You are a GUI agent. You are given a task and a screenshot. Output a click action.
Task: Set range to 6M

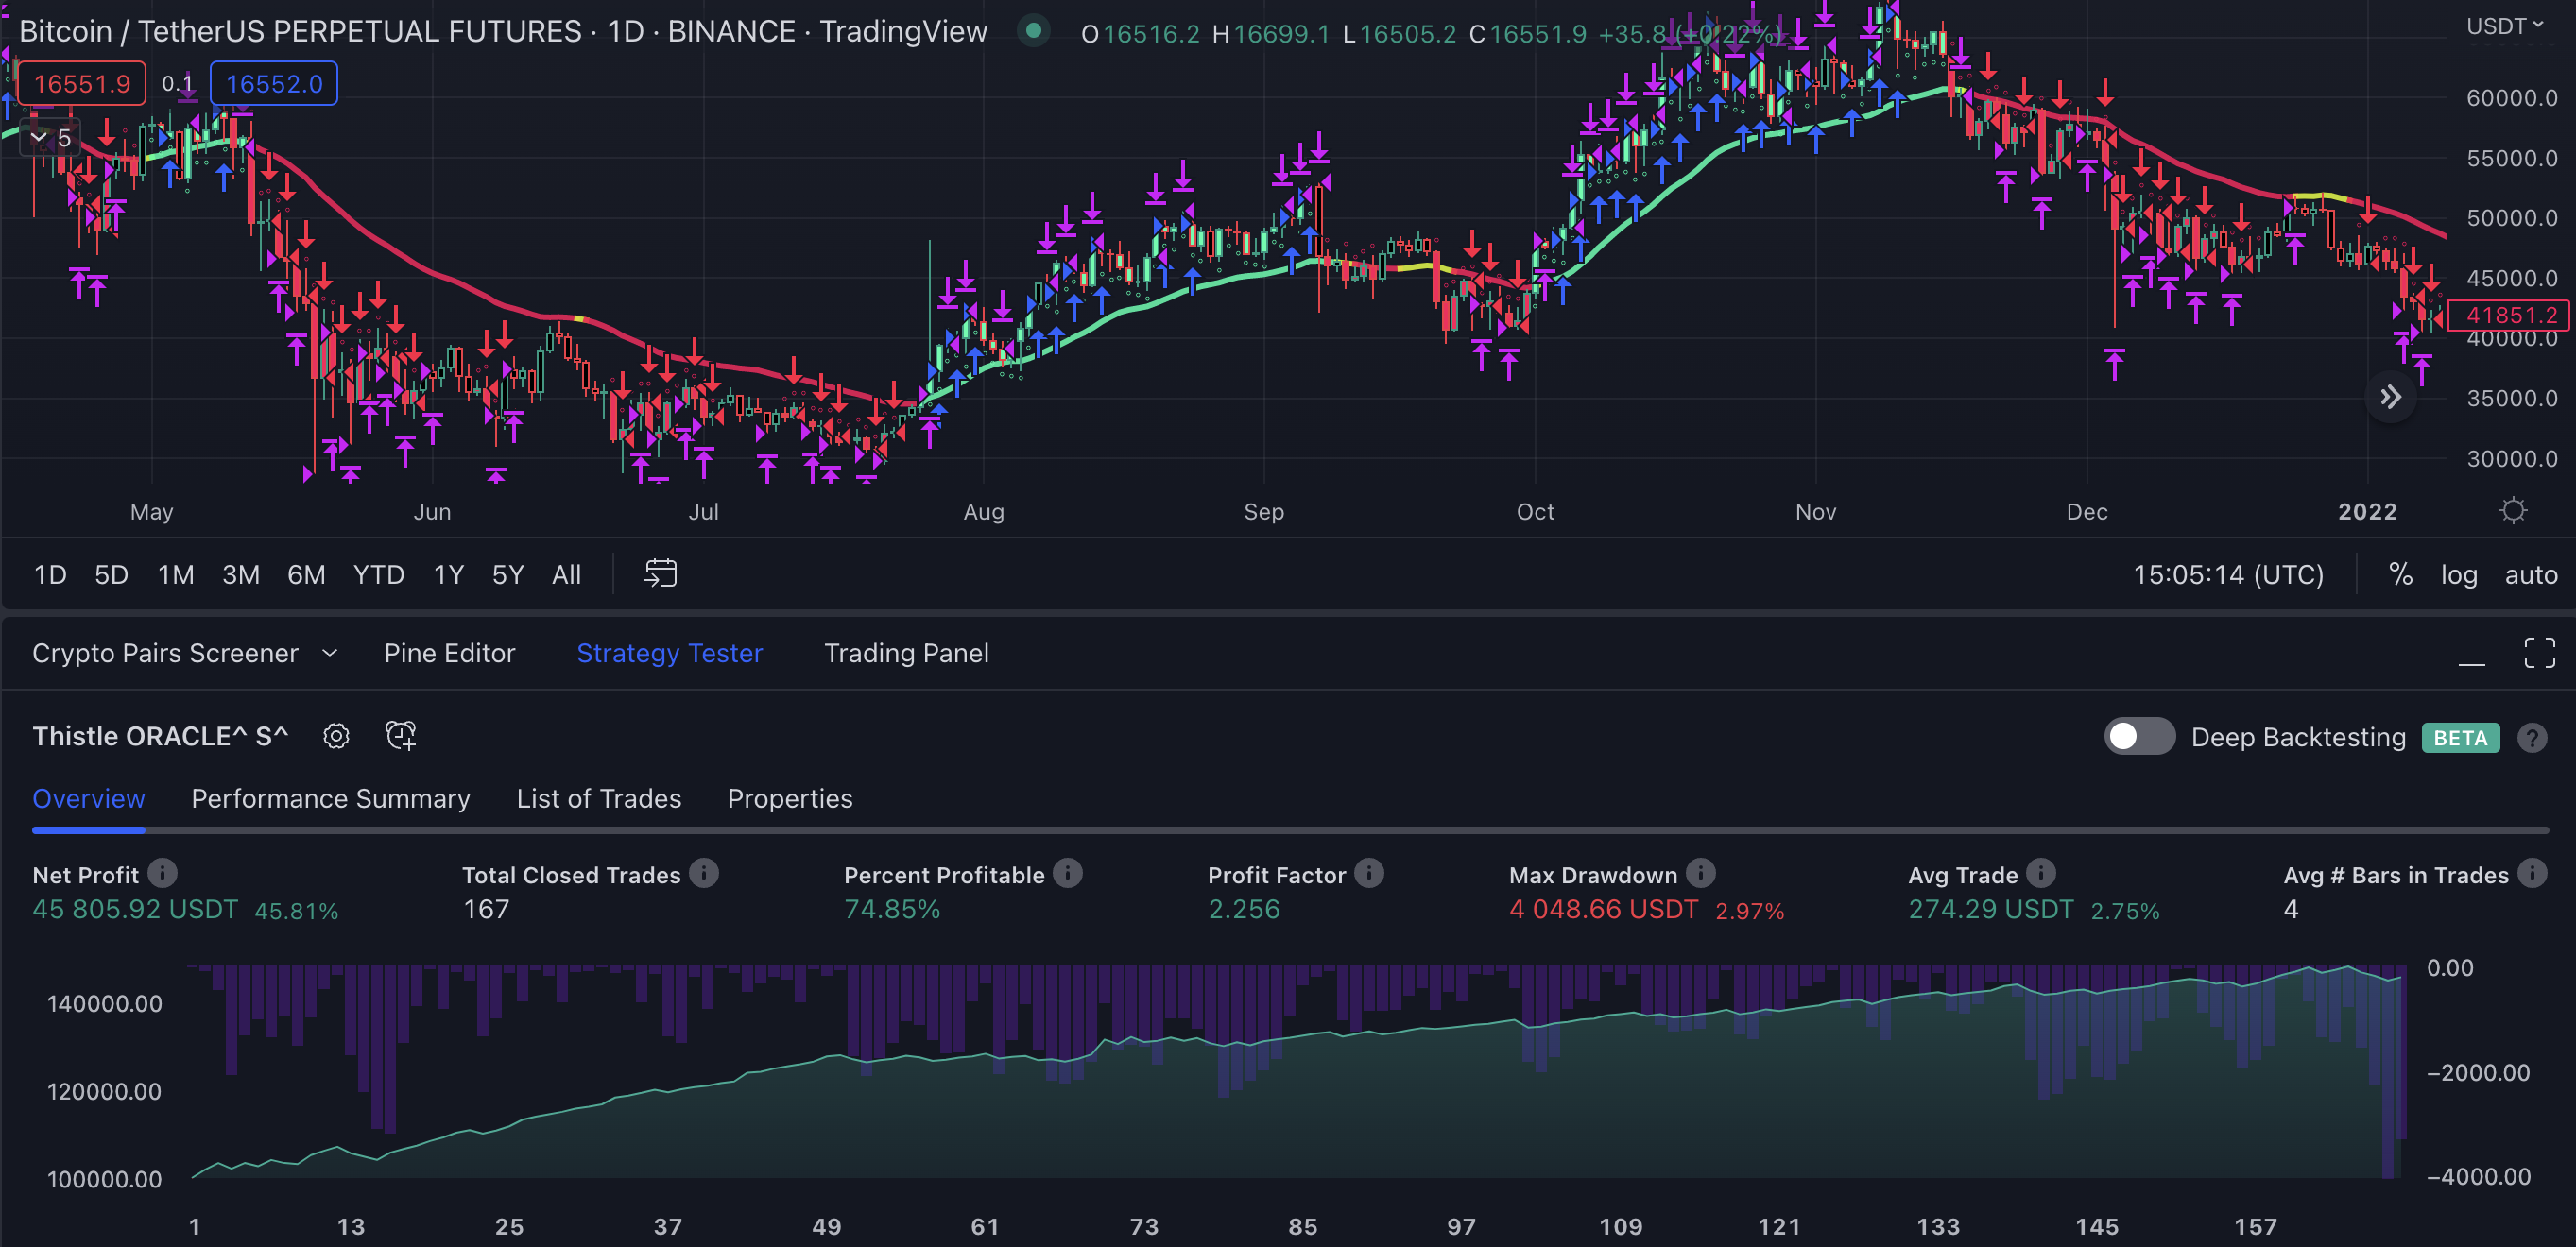306,574
